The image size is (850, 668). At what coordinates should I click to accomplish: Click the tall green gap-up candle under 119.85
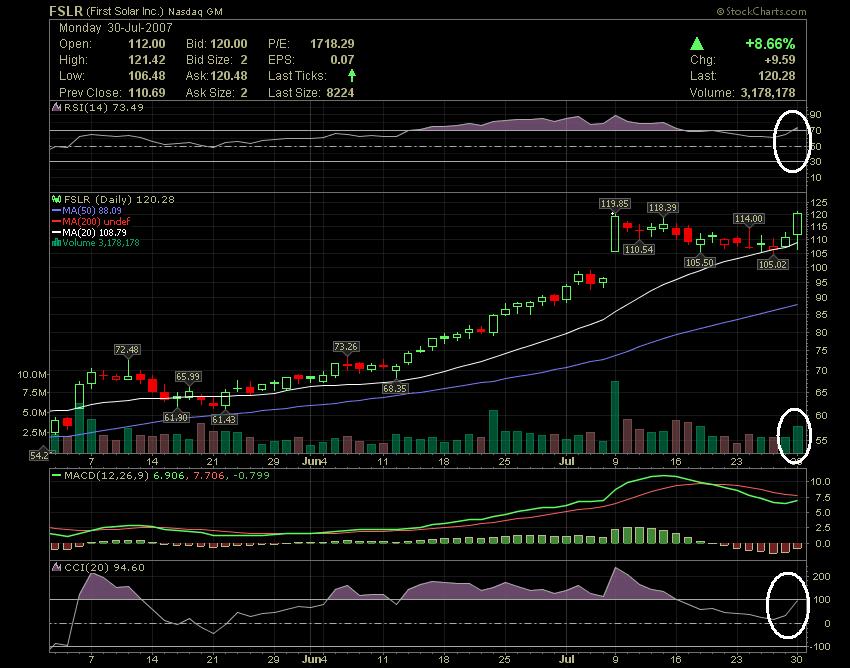[x=615, y=233]
